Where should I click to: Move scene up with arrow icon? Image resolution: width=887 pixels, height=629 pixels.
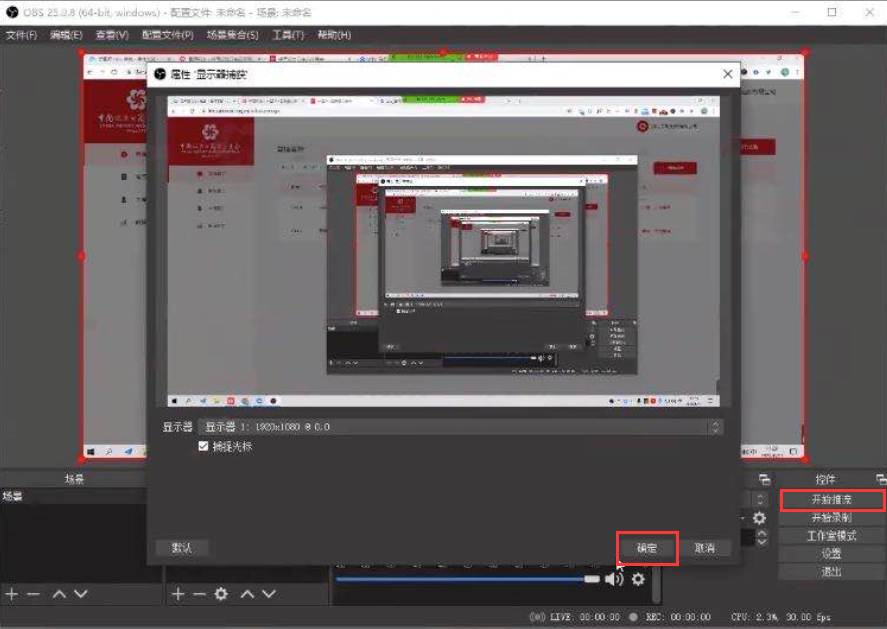tap(59, 594)
